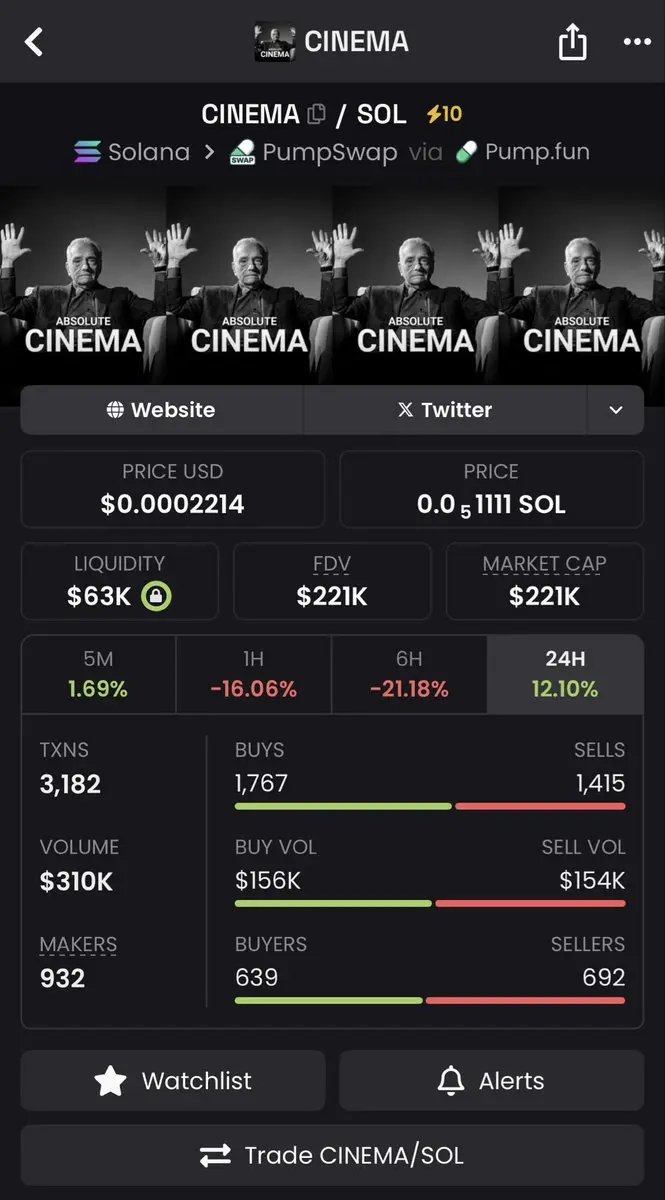Image resolution: width=665 pixels, height=1200 pixels.
Task: Switch to the 6H timeframe tab
Action: point(409,674)
